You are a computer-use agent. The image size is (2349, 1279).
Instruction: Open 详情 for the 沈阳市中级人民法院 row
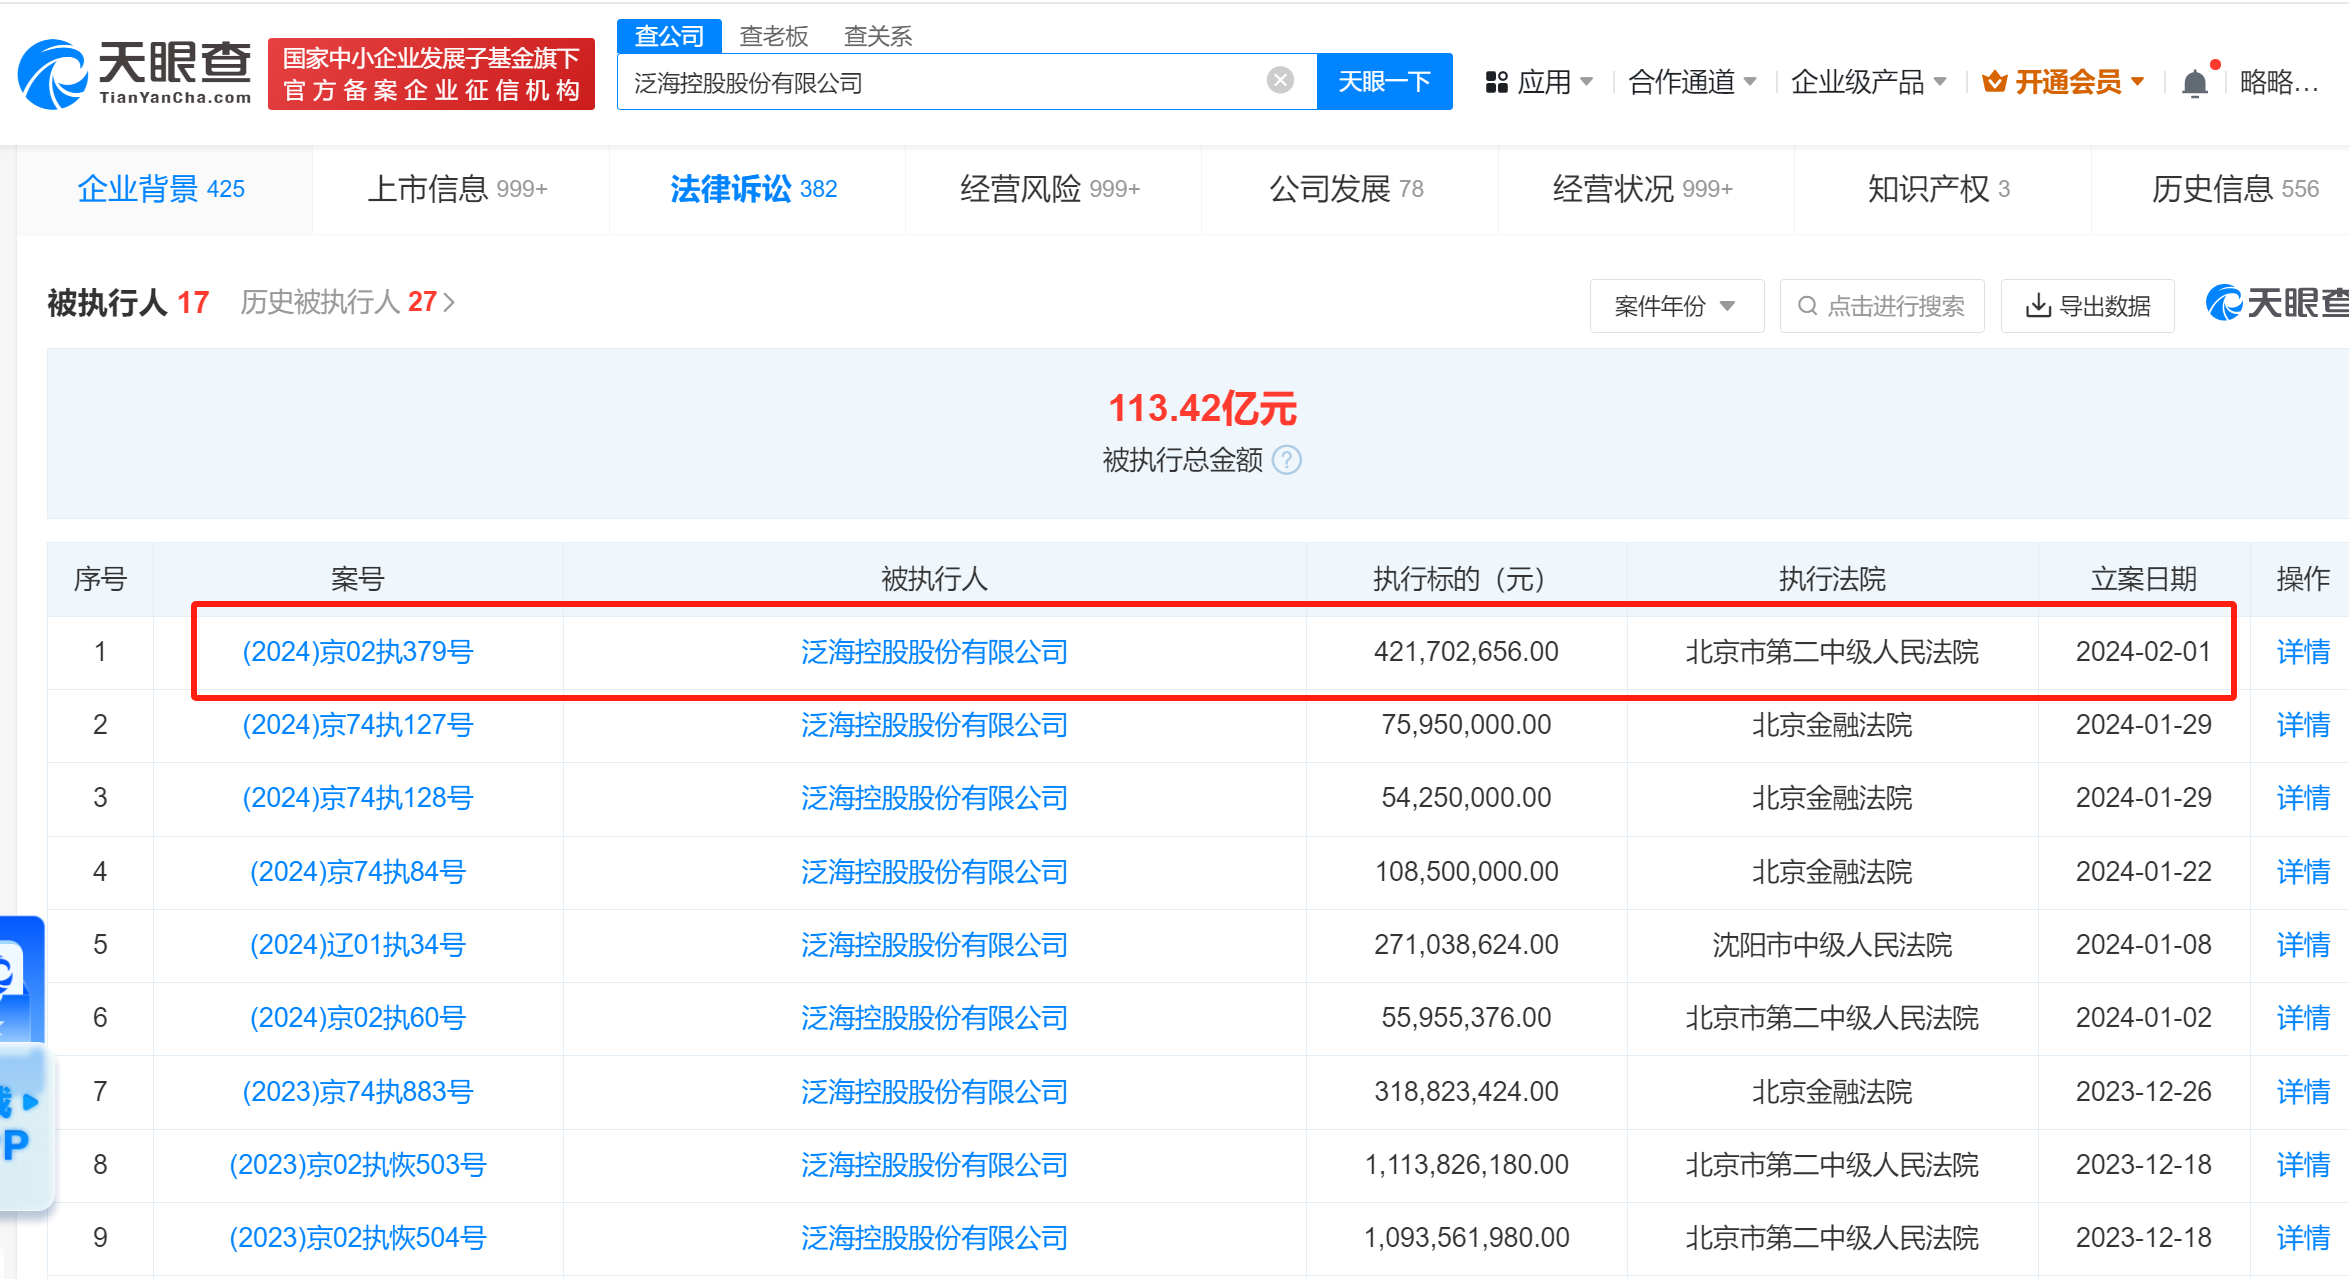pos(2303,945)
